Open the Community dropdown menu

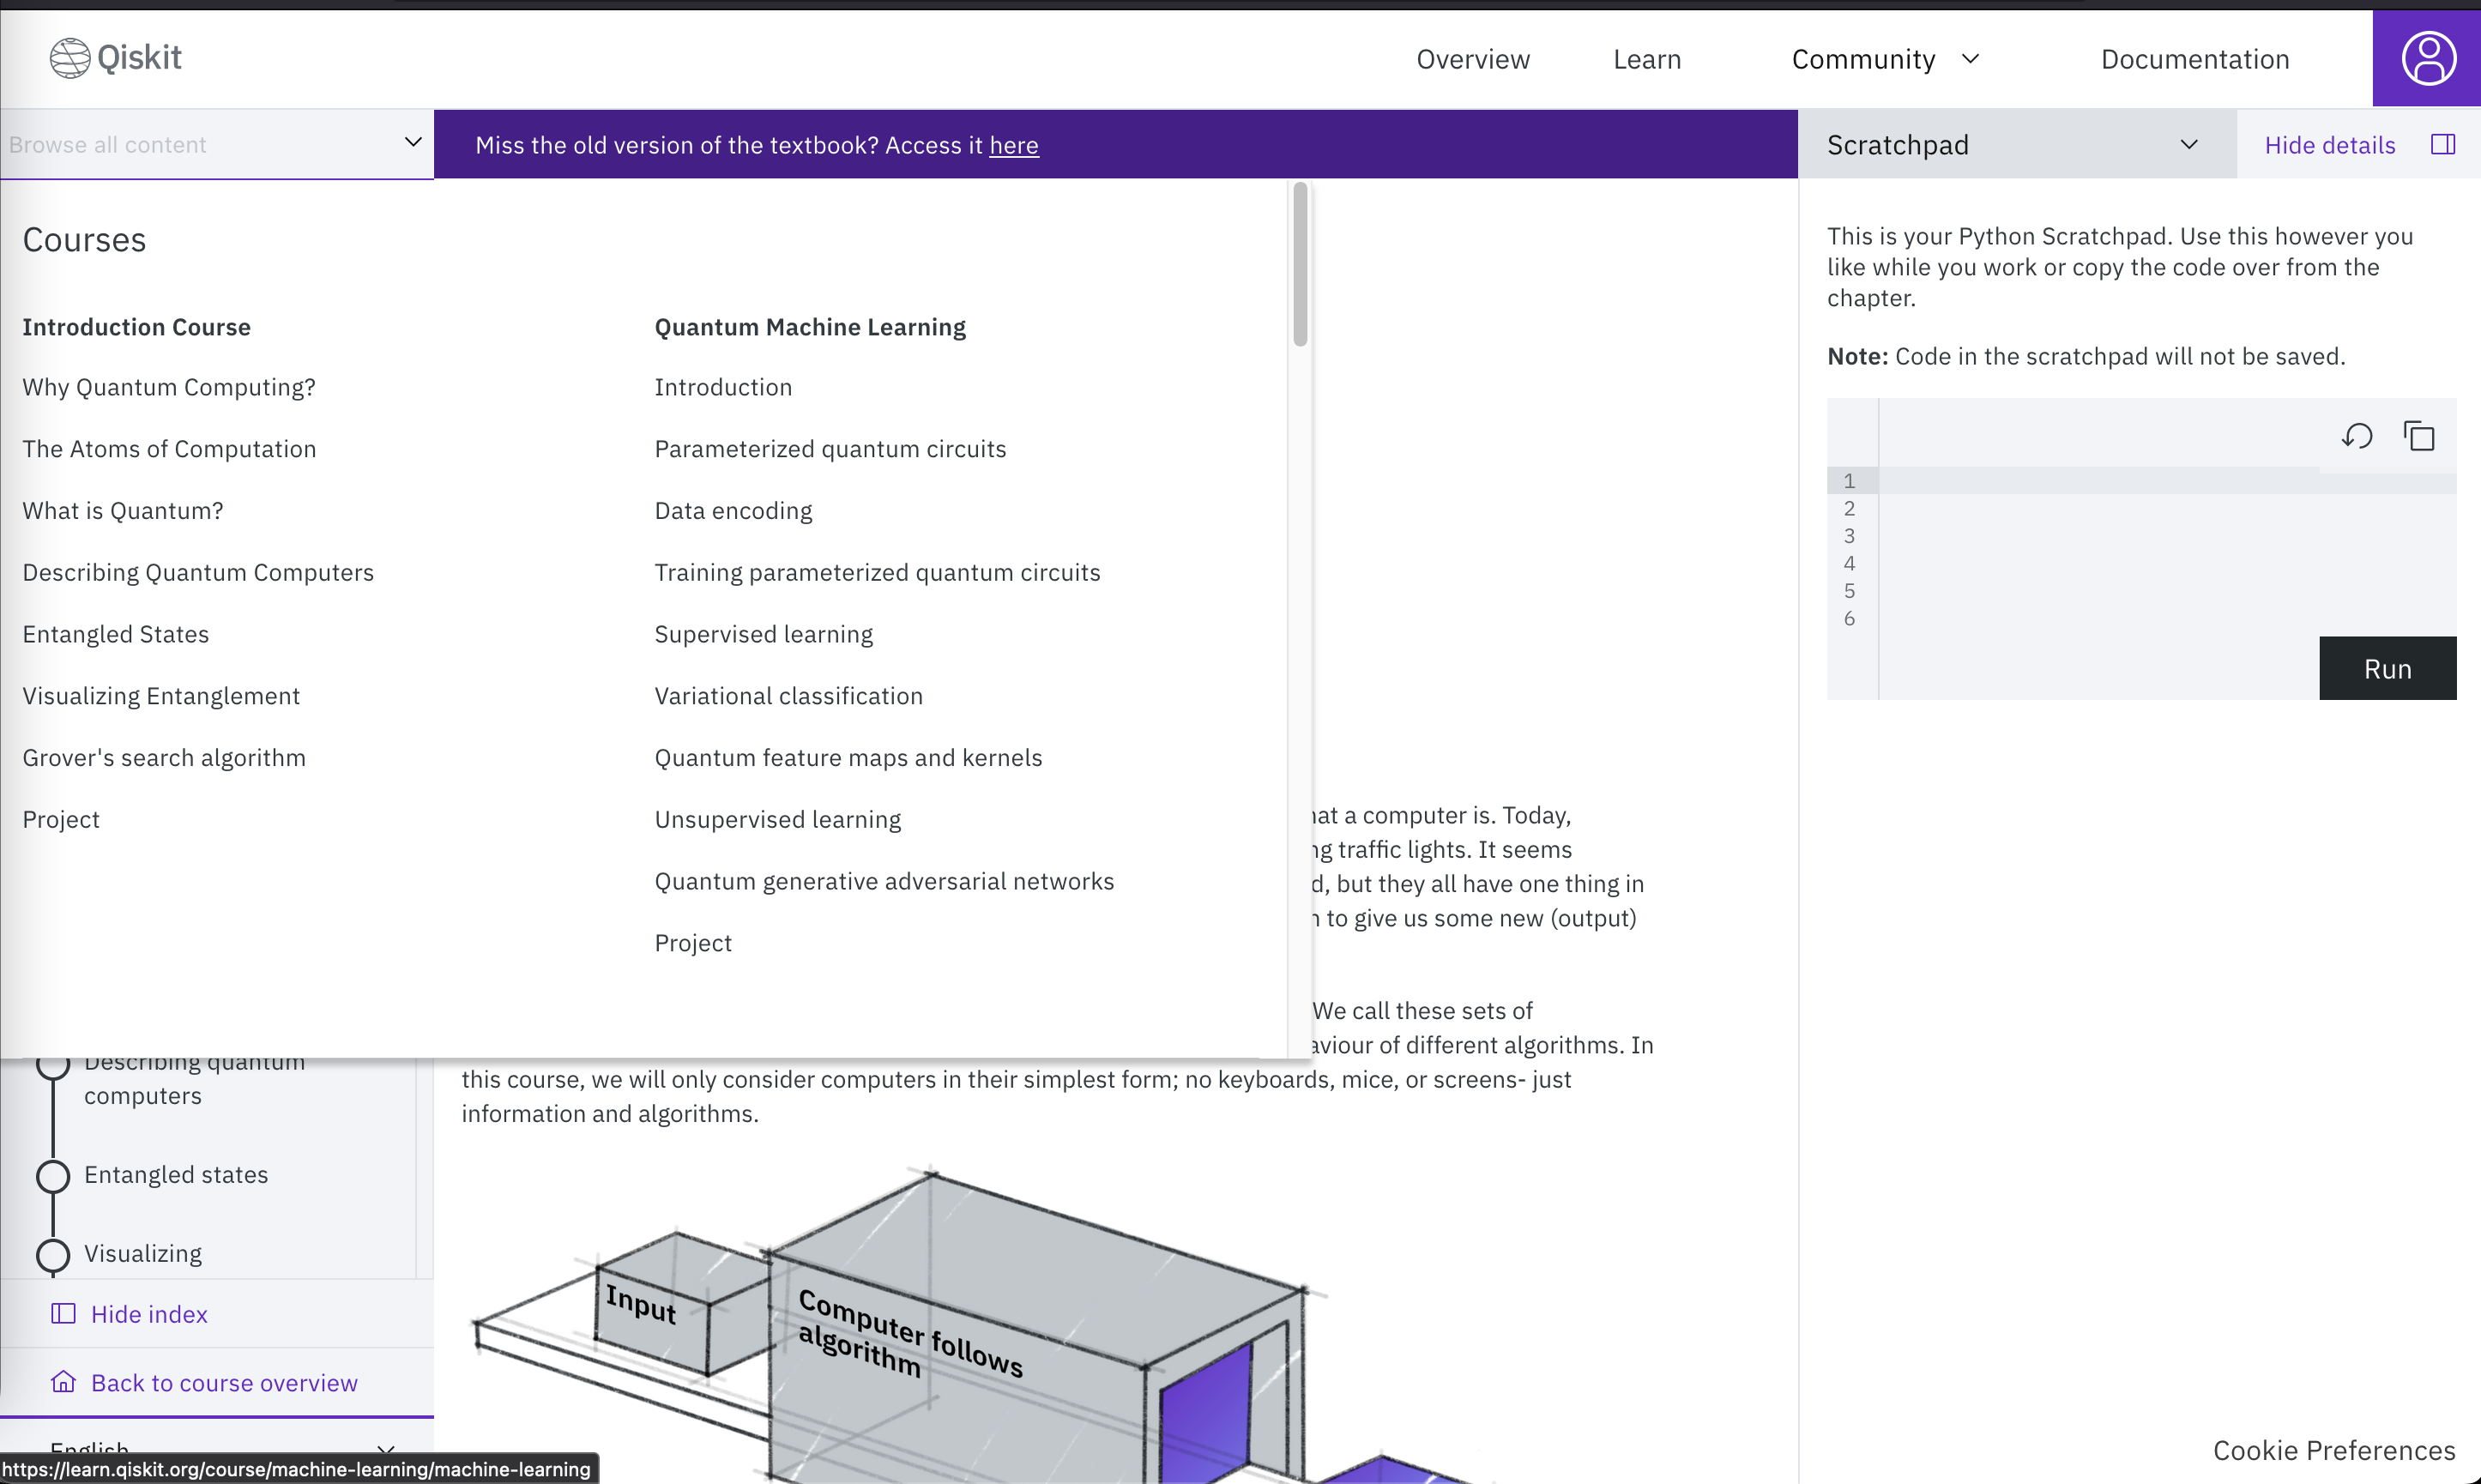(x=1884, y=58)
